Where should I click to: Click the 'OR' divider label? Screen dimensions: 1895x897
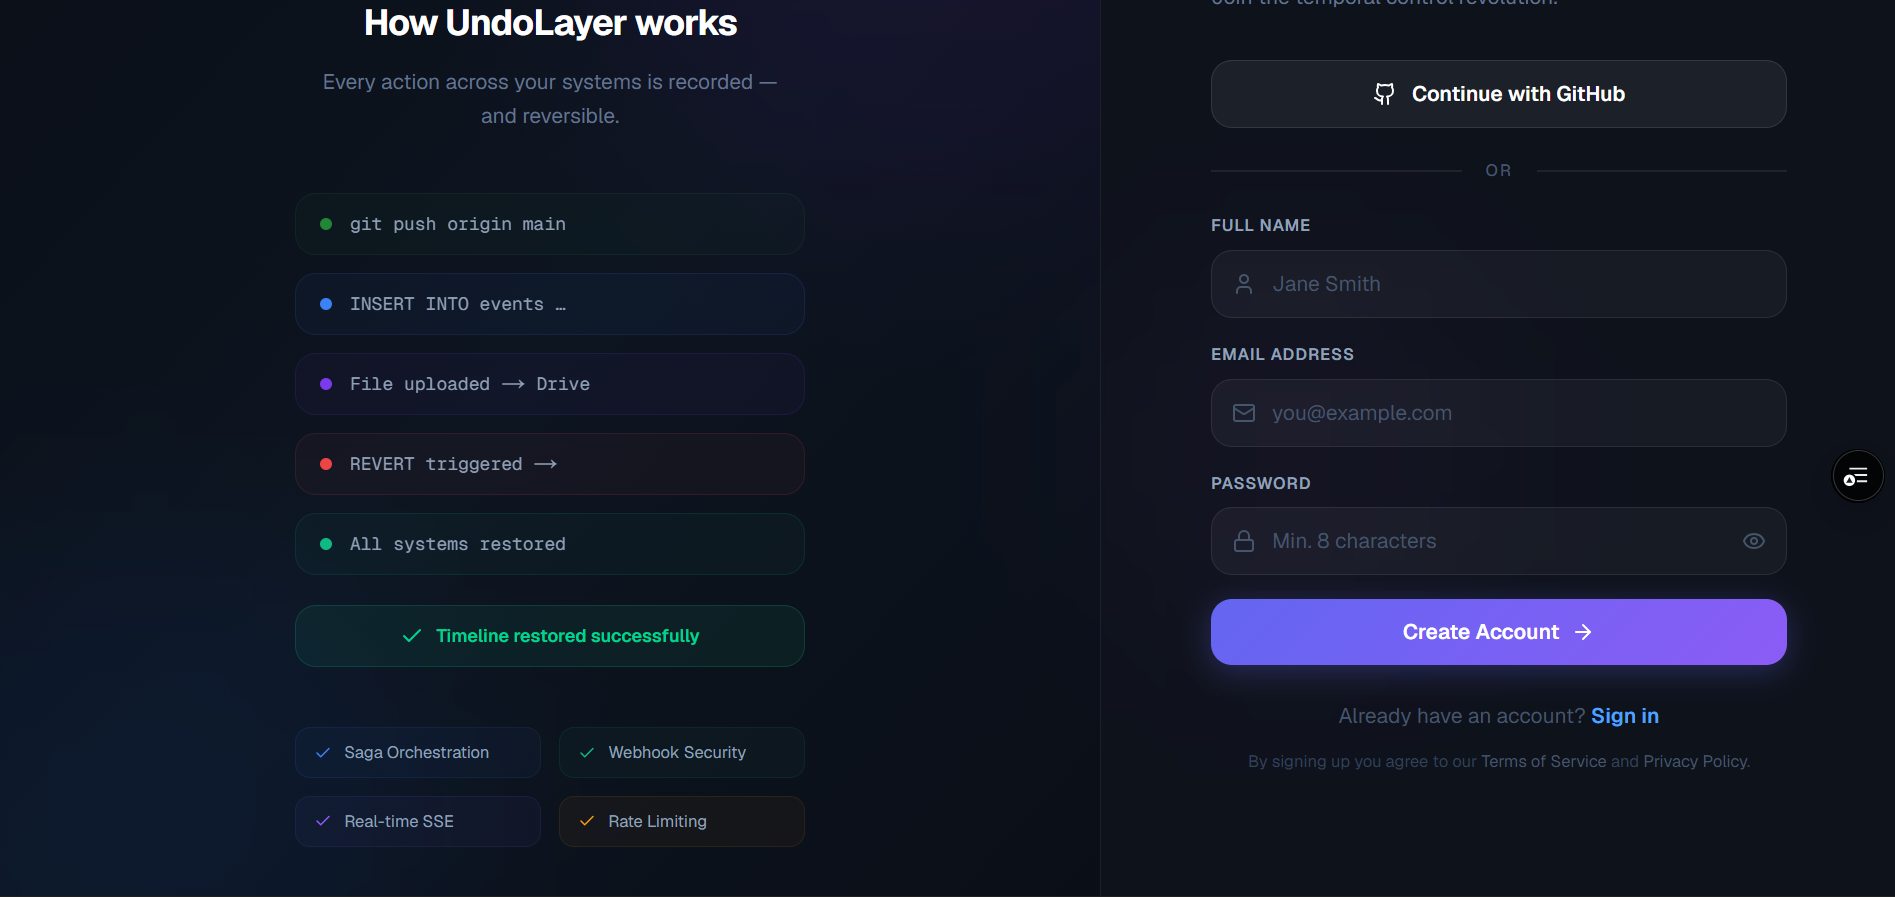(1498, 171)
